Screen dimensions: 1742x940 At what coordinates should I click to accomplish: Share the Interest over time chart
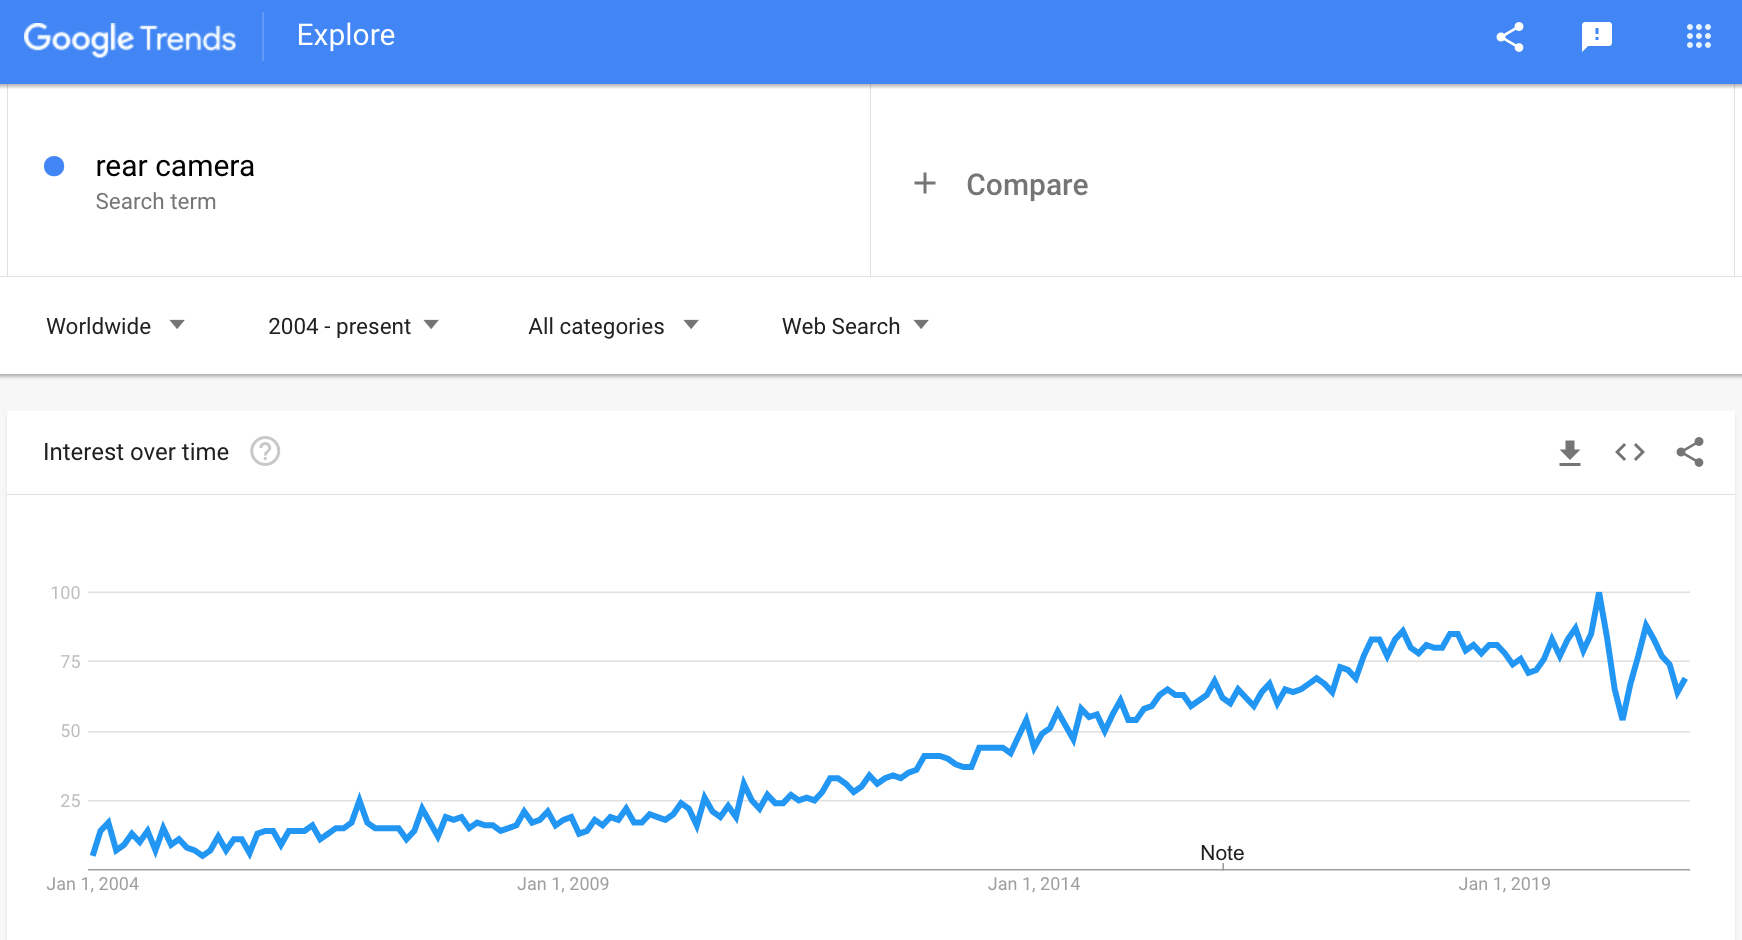coord(1690,452)
